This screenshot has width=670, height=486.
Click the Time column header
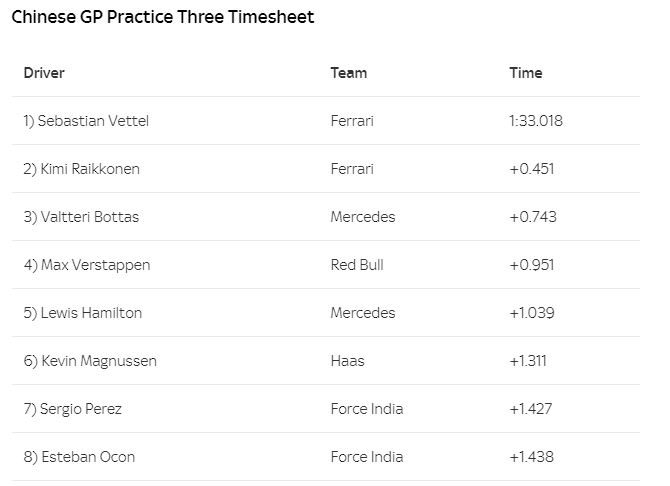pos(525,73)
